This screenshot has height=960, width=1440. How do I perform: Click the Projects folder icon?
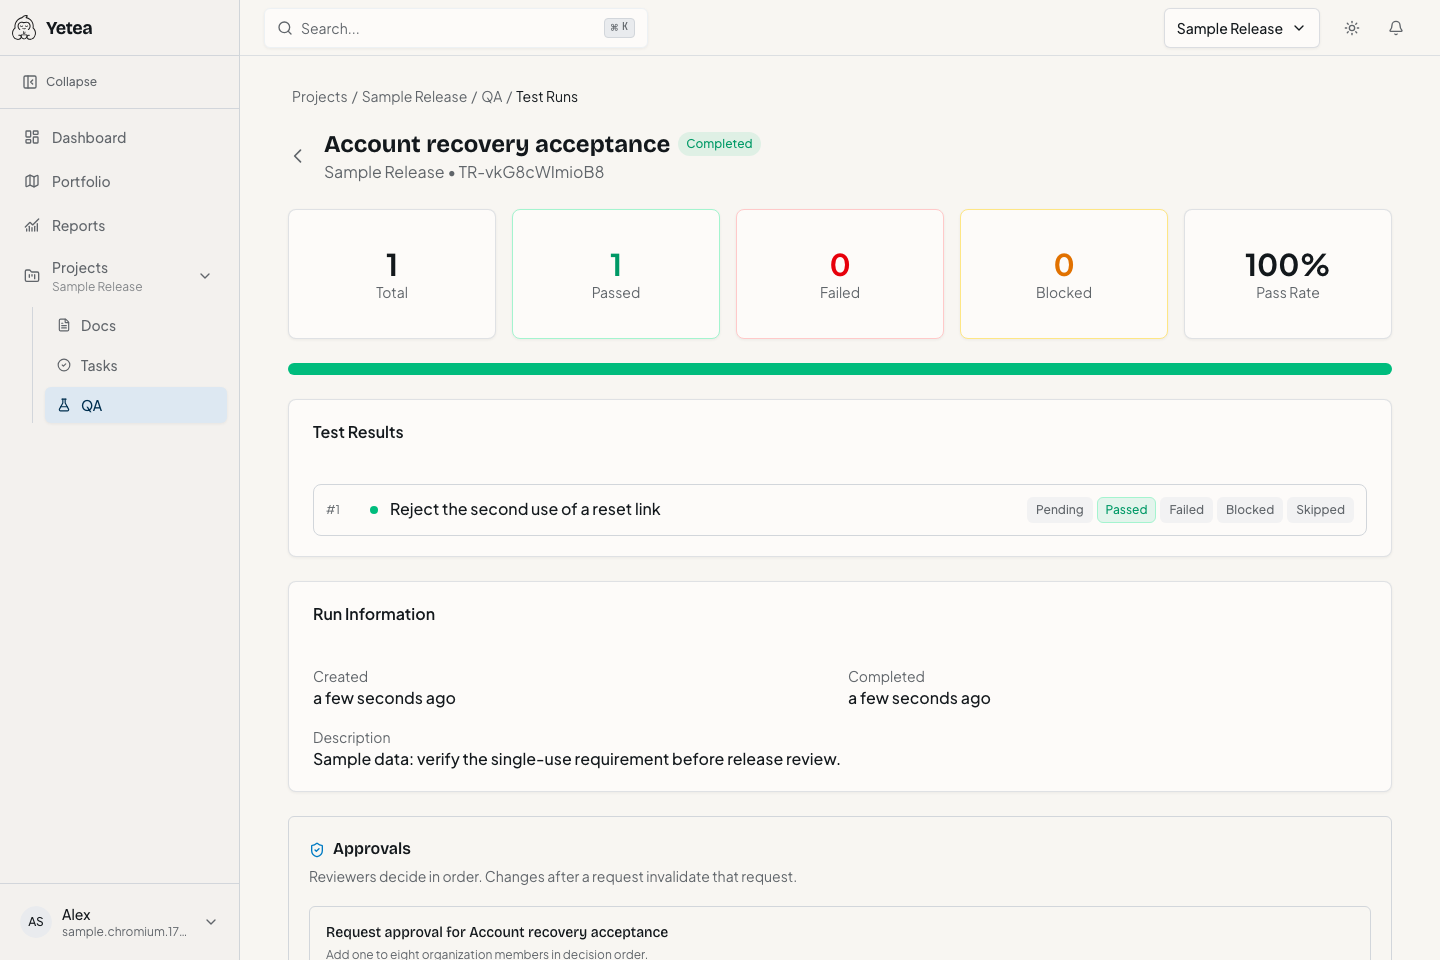click(x=32, y=275)
